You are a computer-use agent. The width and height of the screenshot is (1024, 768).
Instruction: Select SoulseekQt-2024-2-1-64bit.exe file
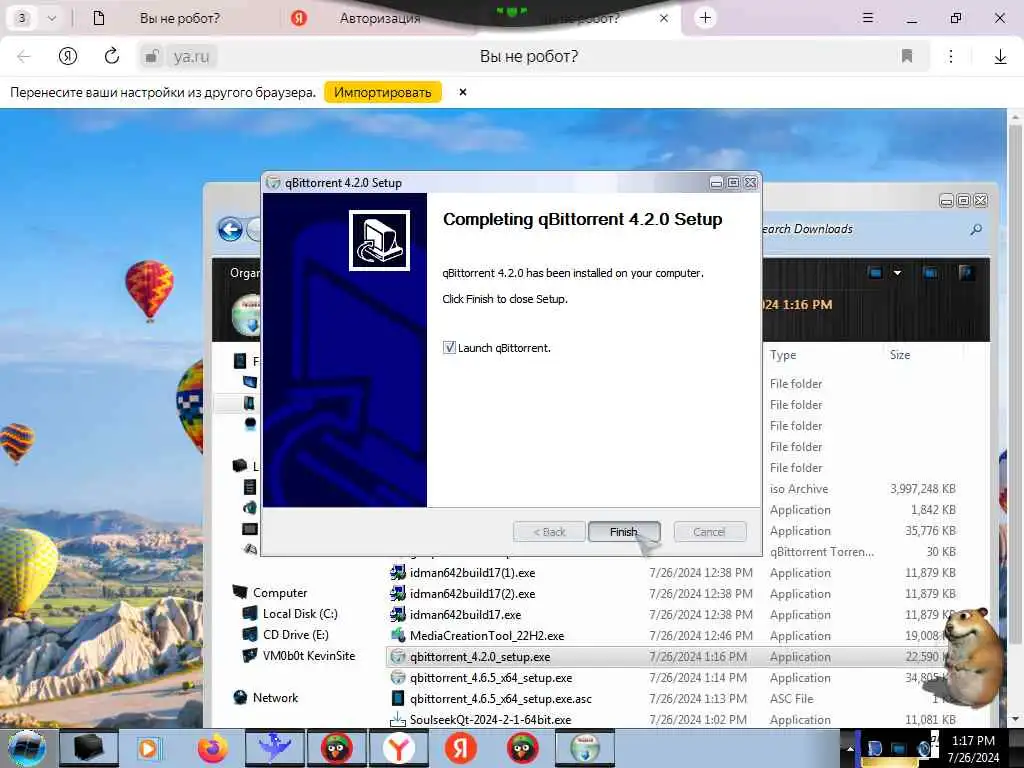pyautogui.click(x=490, y=720)
